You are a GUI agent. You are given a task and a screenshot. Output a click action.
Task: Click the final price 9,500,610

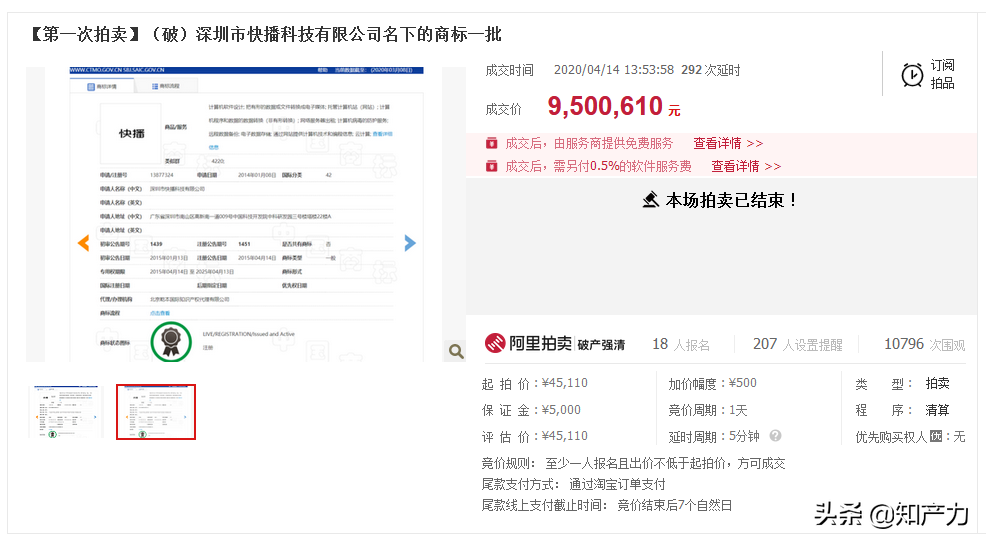[605, 106]
